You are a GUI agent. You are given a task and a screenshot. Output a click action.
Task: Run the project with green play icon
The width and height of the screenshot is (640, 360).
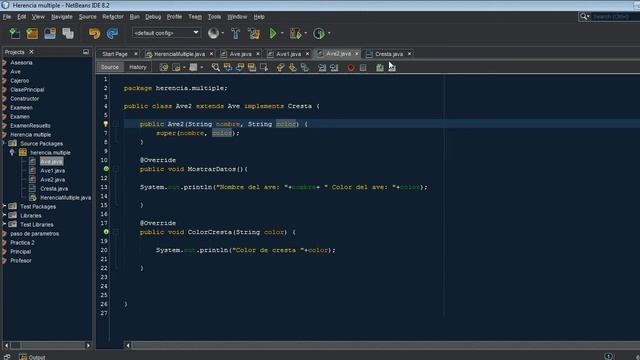[273, 33]
